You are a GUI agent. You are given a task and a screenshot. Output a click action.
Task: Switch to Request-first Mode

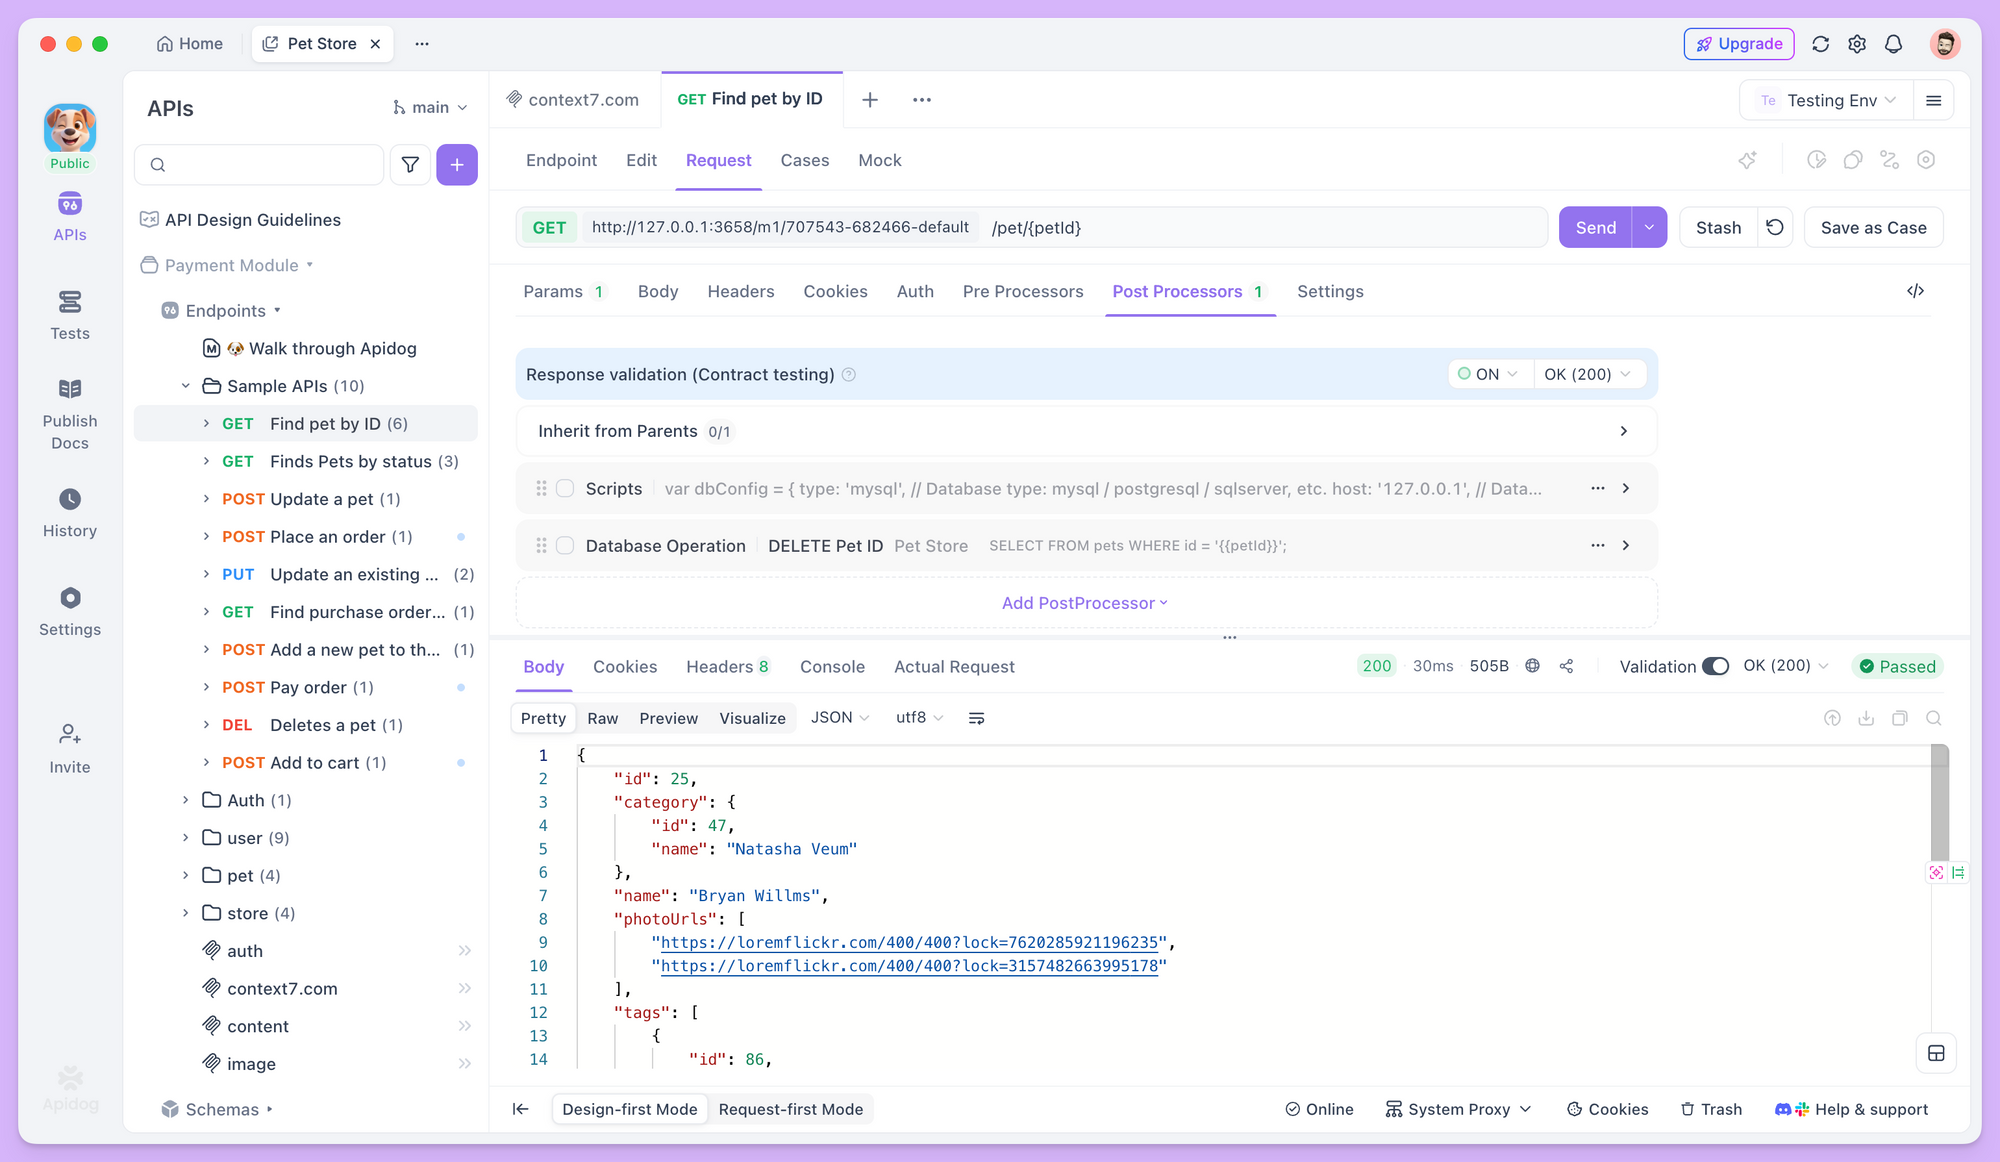click(x=790, y=1109)
